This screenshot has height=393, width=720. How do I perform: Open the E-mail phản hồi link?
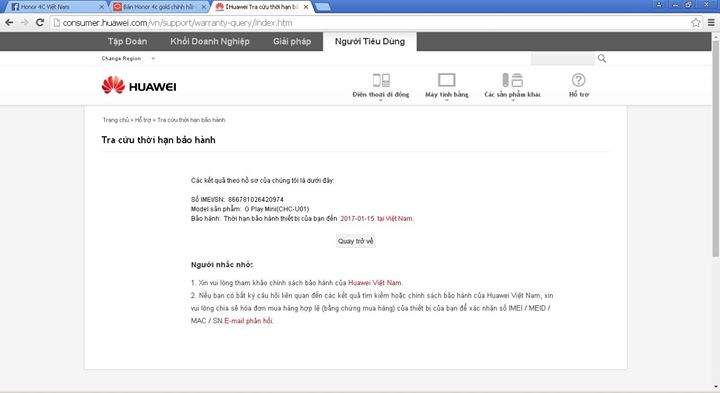pos(248,320)
